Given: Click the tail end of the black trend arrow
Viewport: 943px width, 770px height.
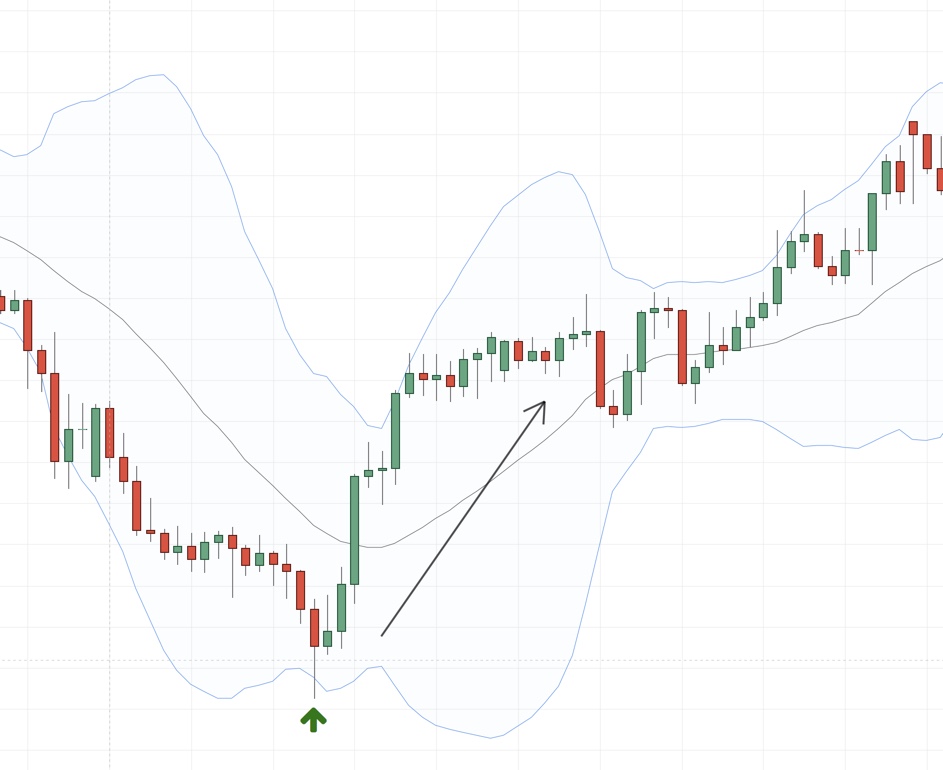Looking at the screenshot, I should point(383,634).
